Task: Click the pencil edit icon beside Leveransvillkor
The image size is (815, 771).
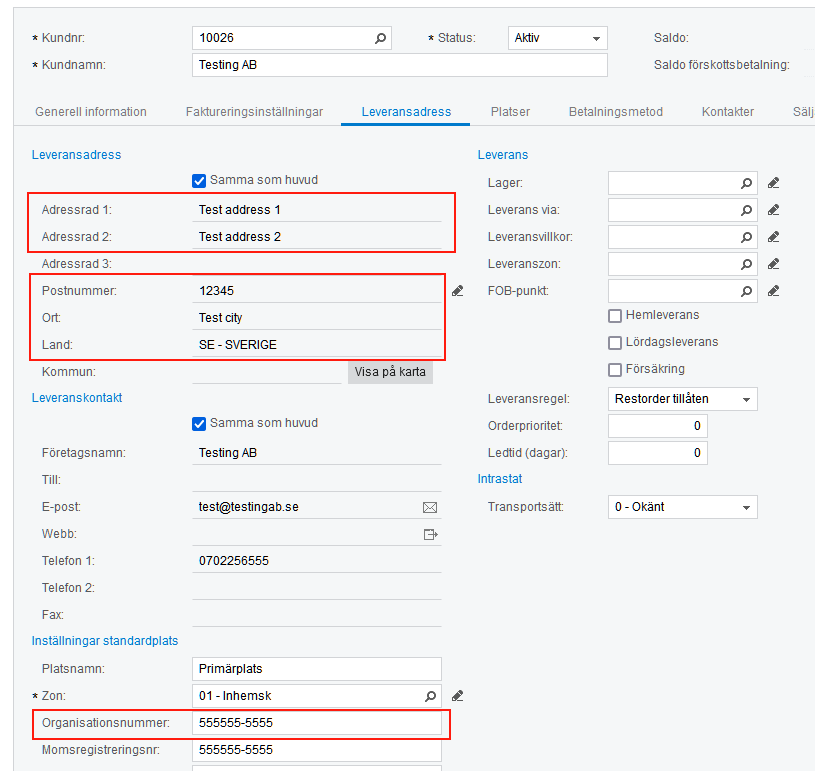Action: pos(771,237)
